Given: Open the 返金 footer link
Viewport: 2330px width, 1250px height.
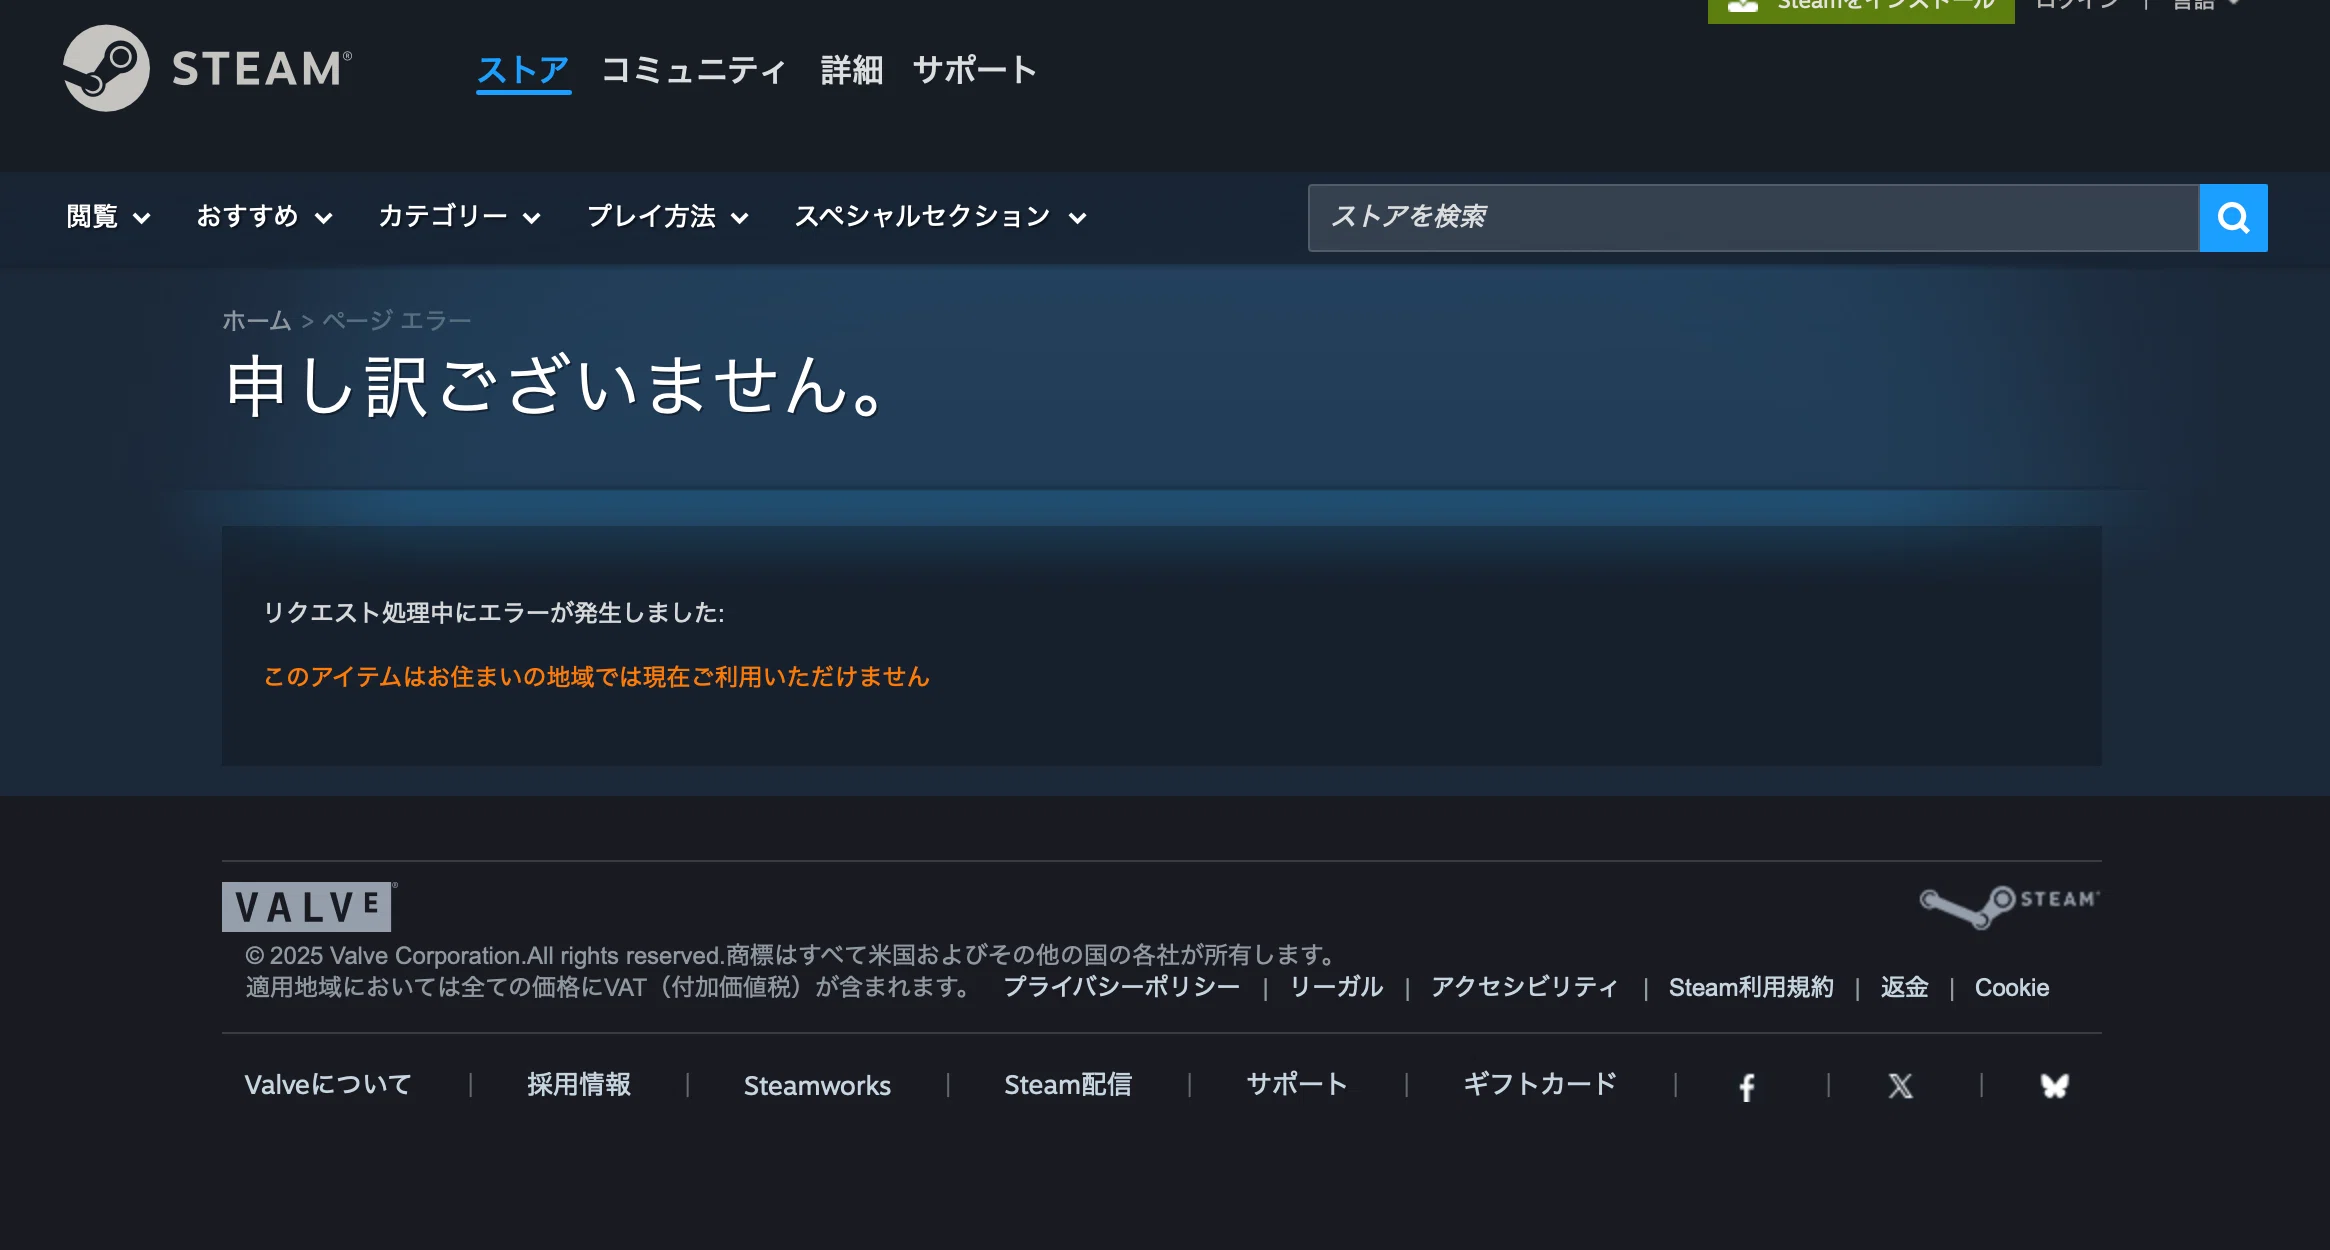Looking at the screenshot, I should coord(1904,988).
